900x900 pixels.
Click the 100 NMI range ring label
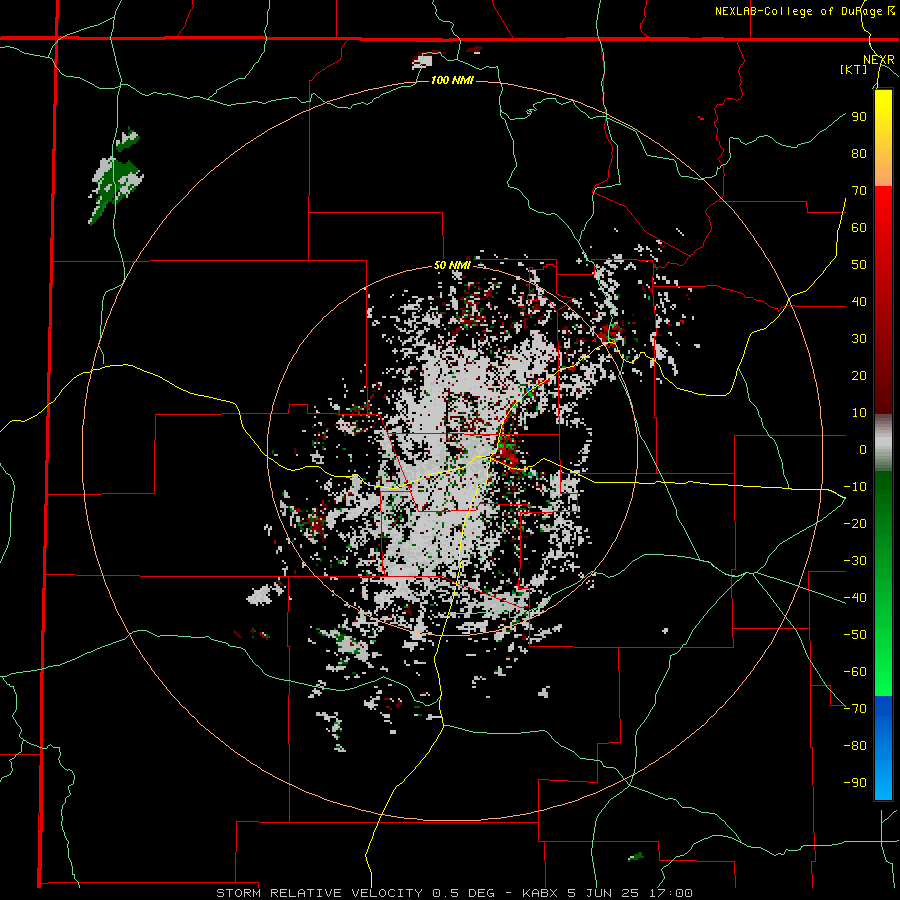point(452,80)
